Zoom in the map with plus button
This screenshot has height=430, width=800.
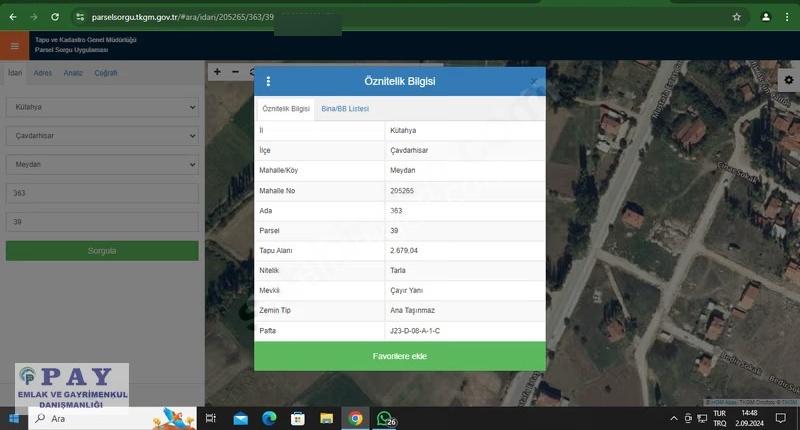coord(217,72)
